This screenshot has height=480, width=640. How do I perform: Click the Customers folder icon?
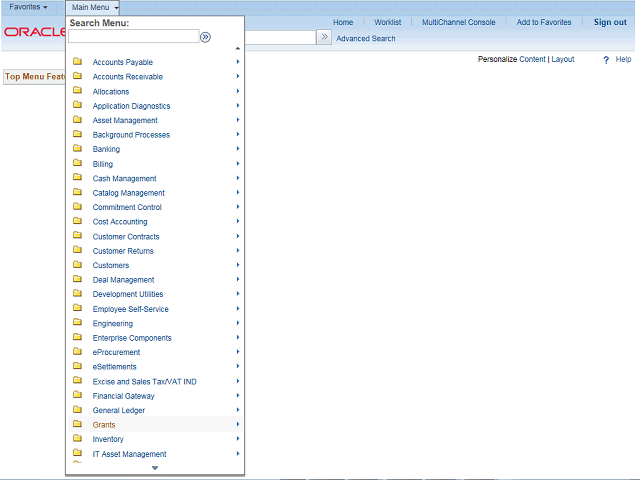(77, 264)
